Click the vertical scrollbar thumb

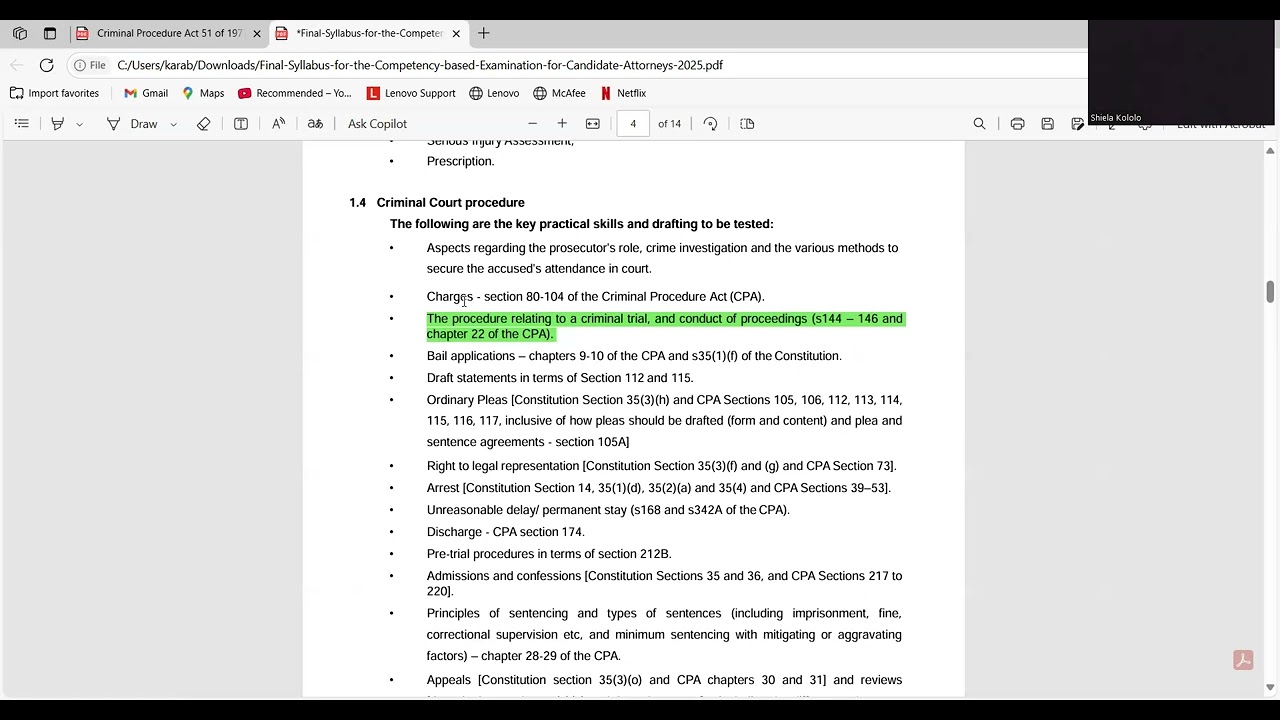1270,291
